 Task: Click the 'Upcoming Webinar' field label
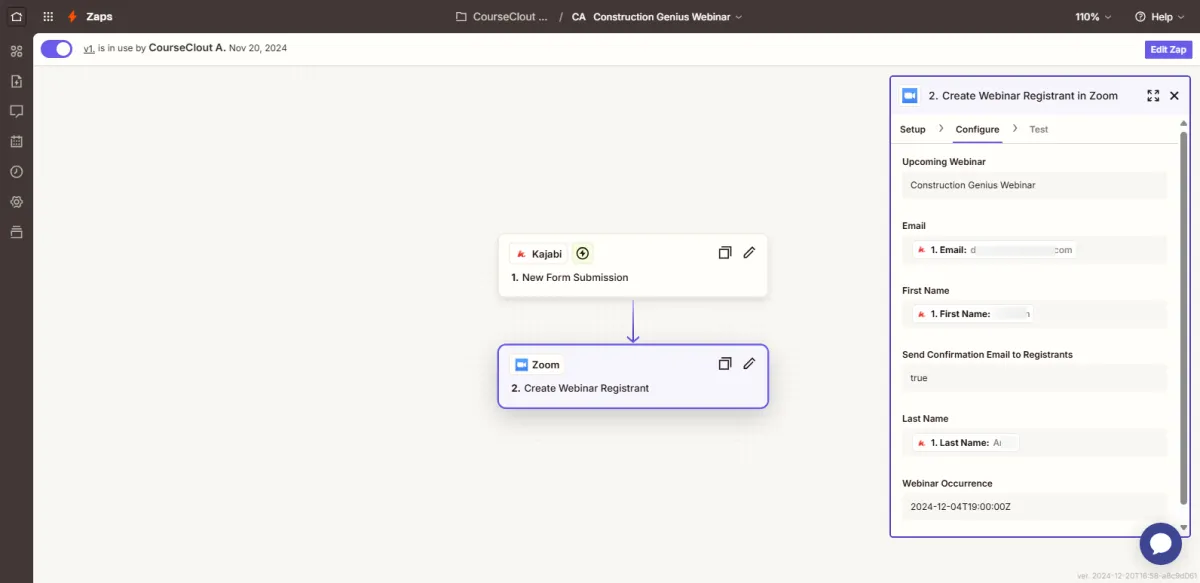[x=944, y=161]
